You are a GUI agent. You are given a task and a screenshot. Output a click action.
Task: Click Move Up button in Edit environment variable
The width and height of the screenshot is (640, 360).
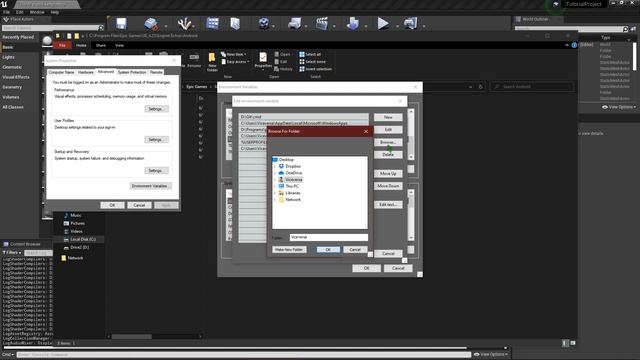click(388, 173)
